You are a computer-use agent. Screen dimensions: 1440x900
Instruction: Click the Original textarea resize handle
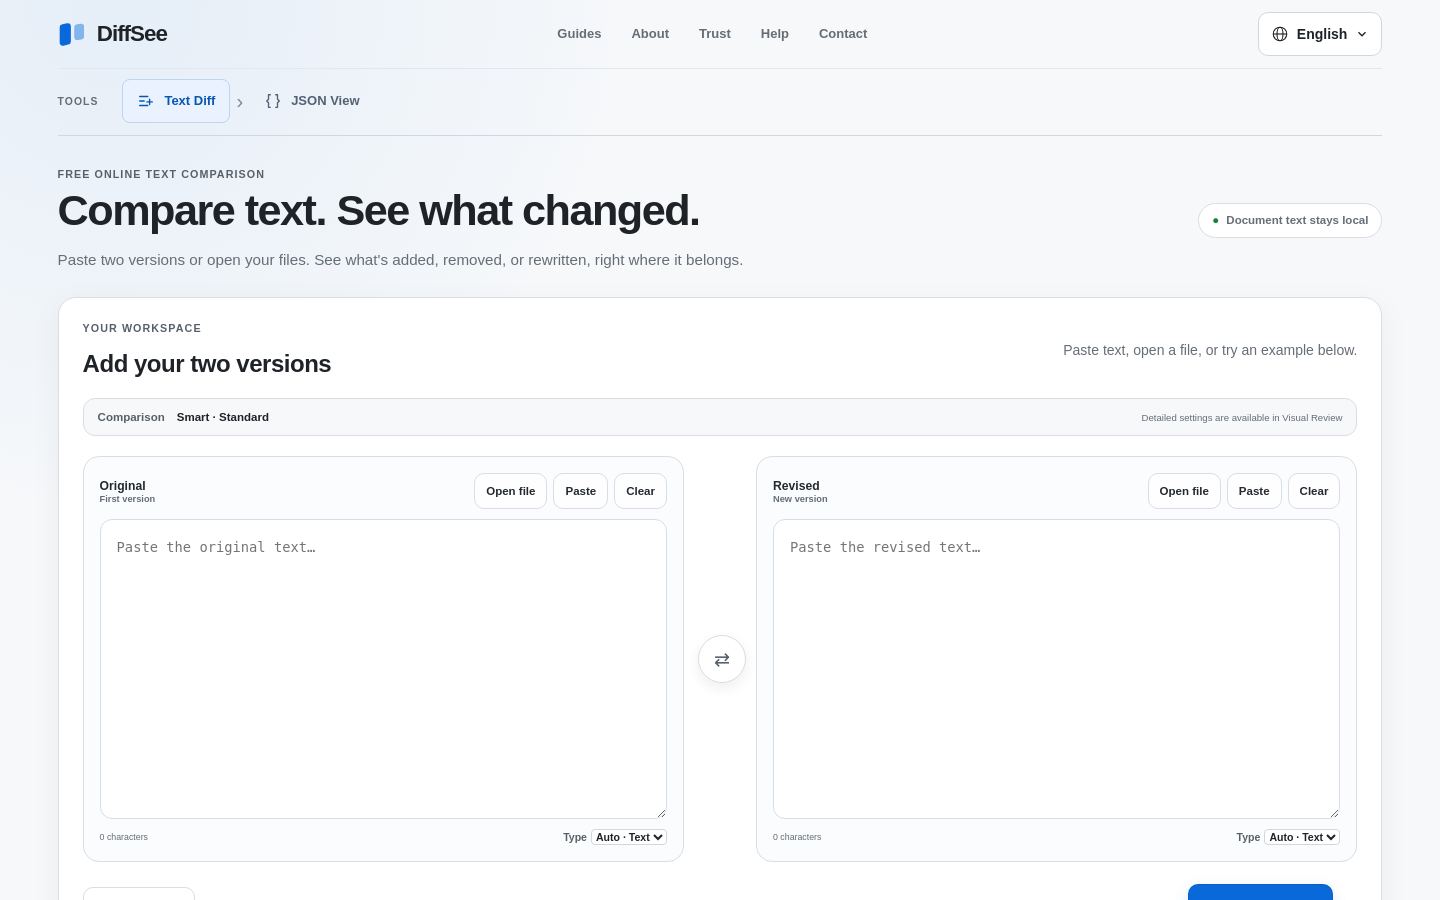pyautogui.click(x=660, y=812)
